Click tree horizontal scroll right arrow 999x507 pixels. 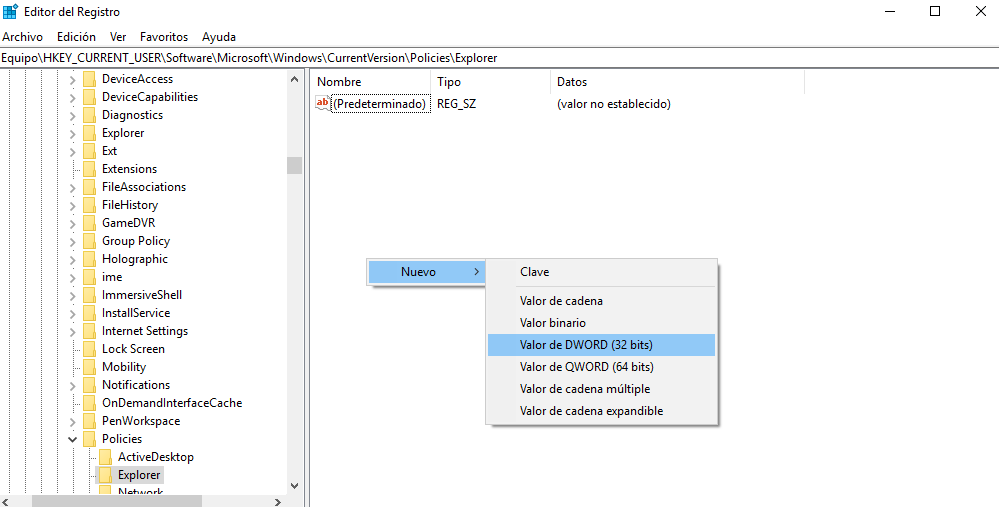tap(278, 501)
